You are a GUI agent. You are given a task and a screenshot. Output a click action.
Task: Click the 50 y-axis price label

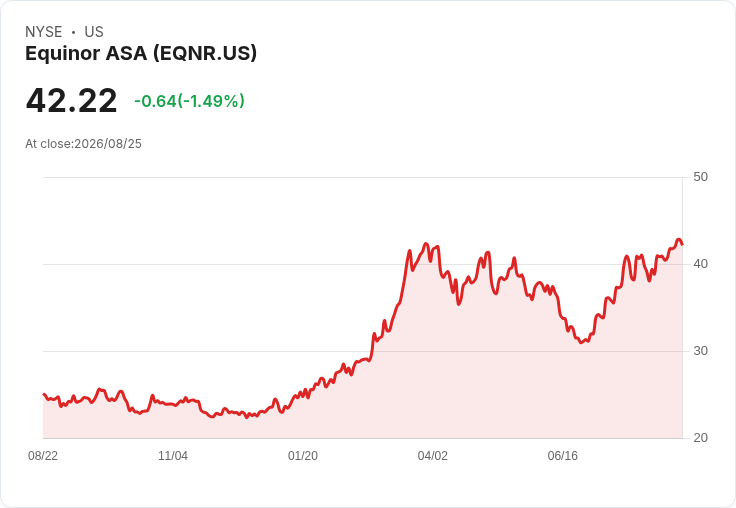(x=700, y=177)
